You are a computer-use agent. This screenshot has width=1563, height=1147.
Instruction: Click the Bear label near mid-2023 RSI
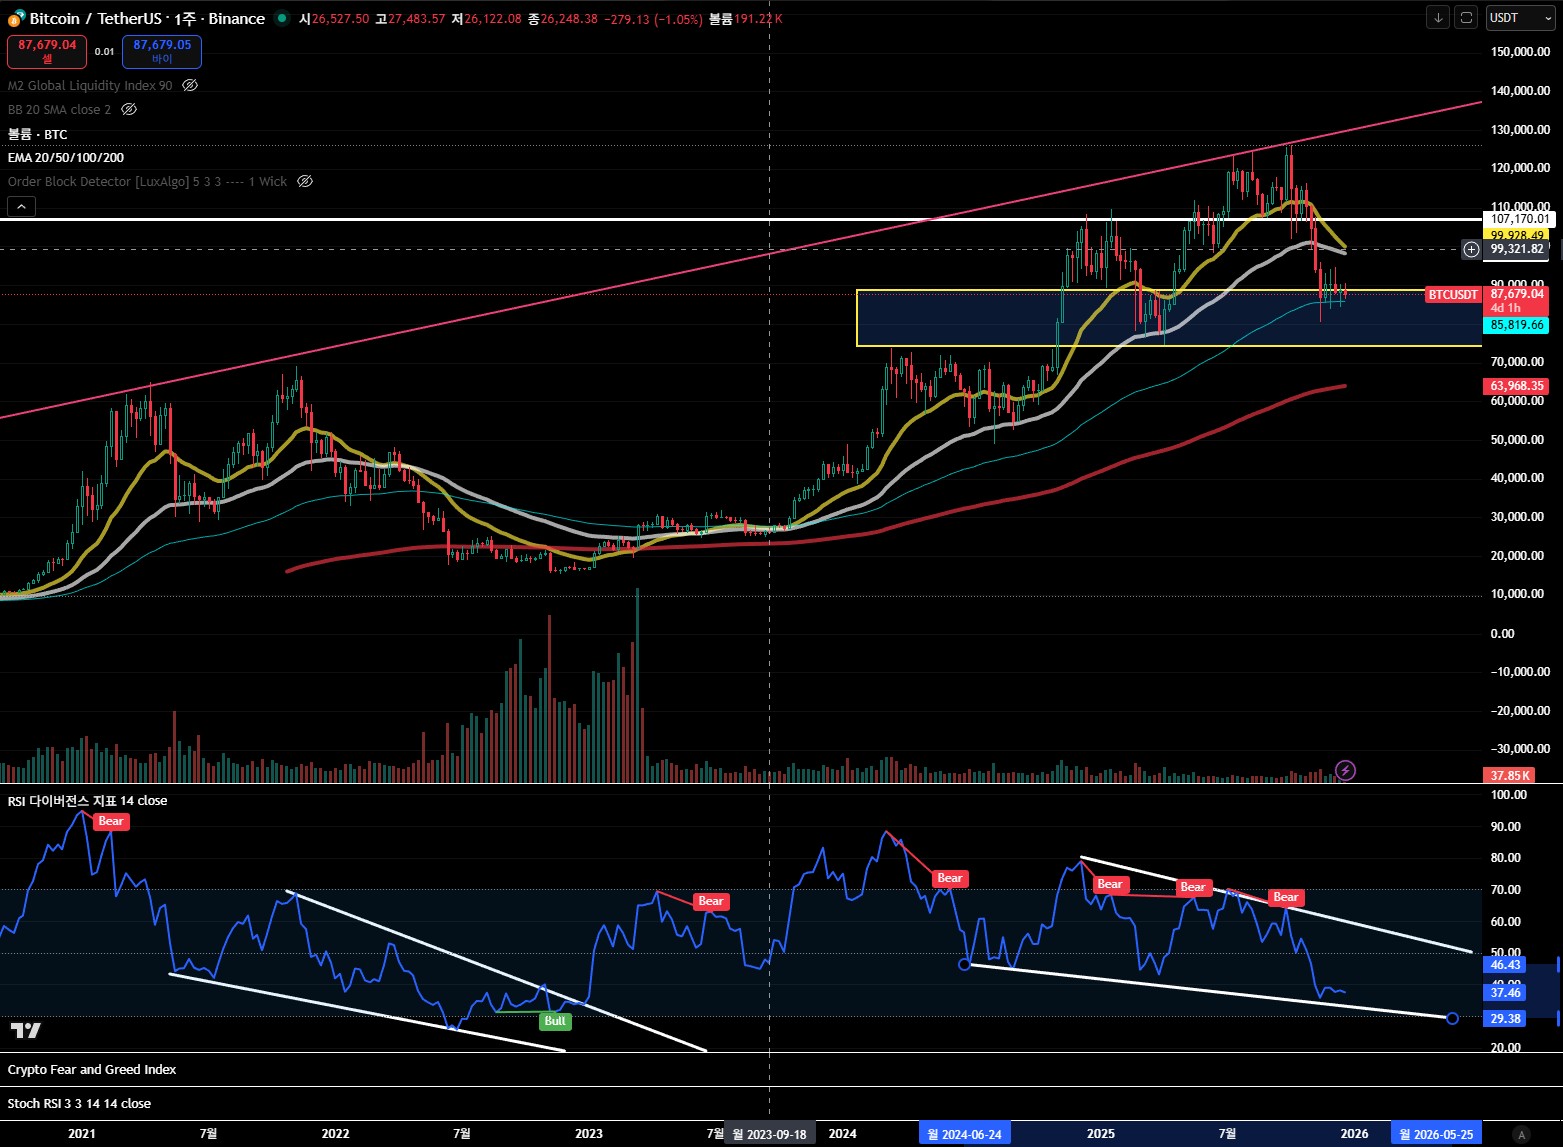(x=711, y=902)
